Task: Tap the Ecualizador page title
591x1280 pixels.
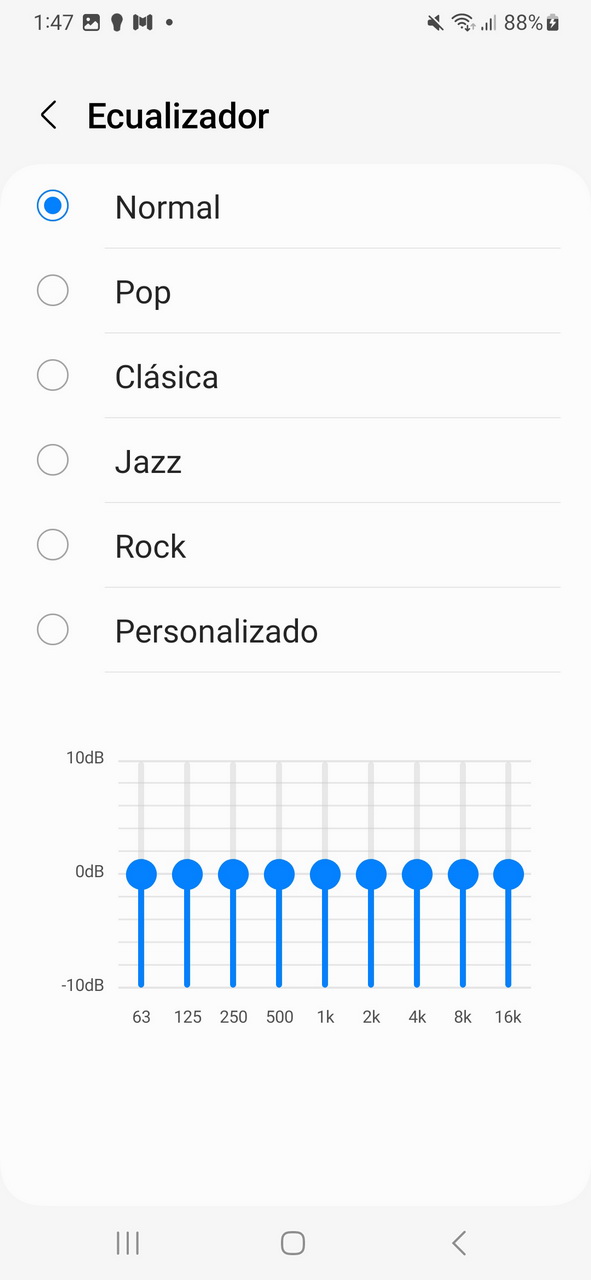Action: click(x=178, y=116)
